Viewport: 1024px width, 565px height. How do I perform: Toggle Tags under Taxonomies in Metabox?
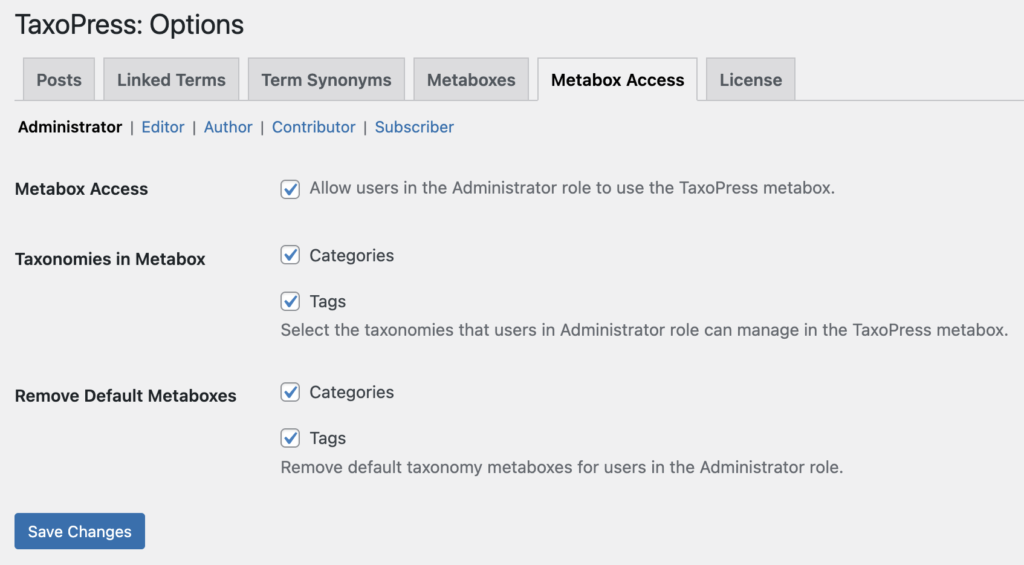[290, 301]
